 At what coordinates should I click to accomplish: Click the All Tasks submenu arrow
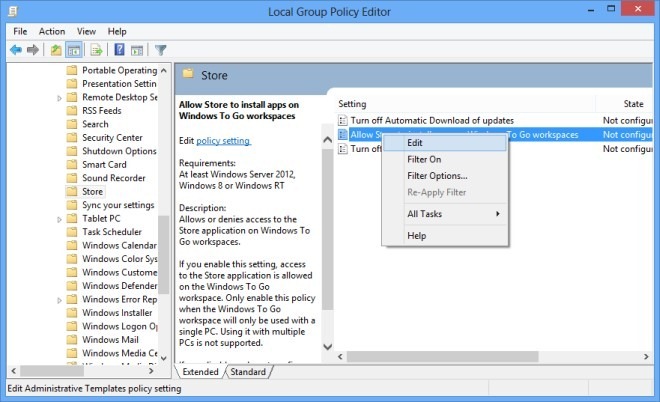point(498,214)
